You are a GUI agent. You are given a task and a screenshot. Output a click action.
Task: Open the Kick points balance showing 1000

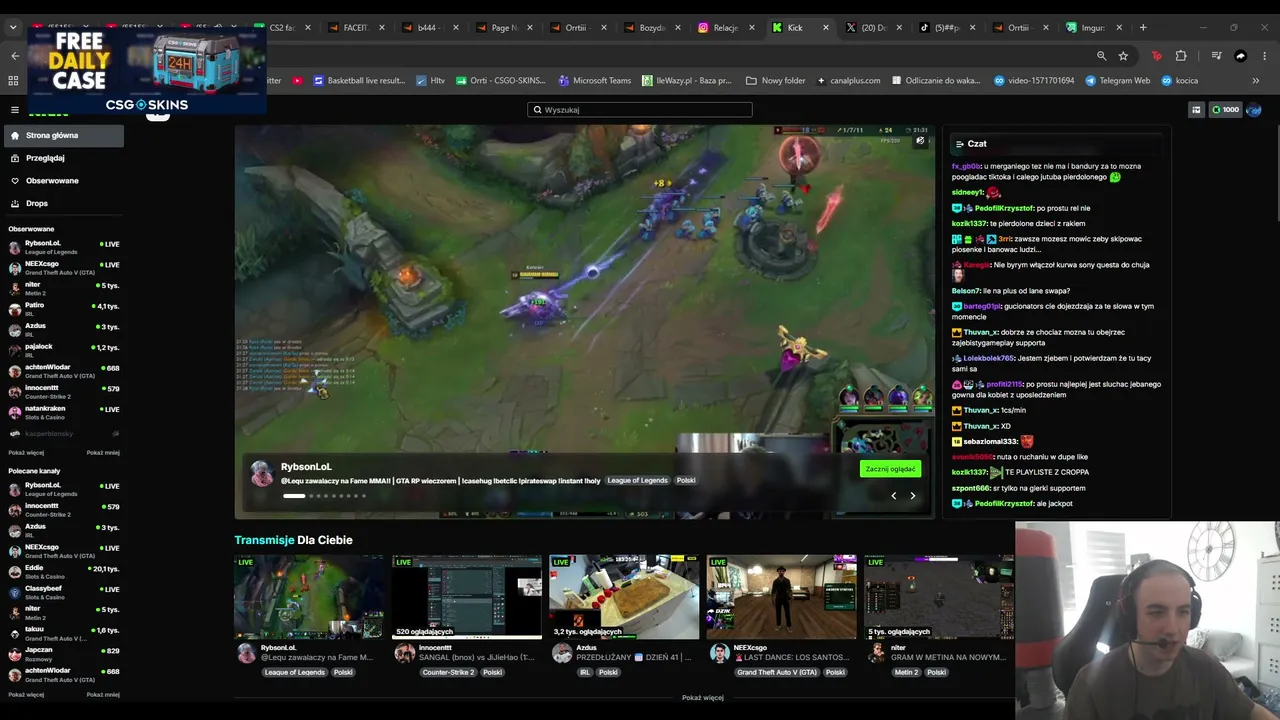(x=1225, y=110)
